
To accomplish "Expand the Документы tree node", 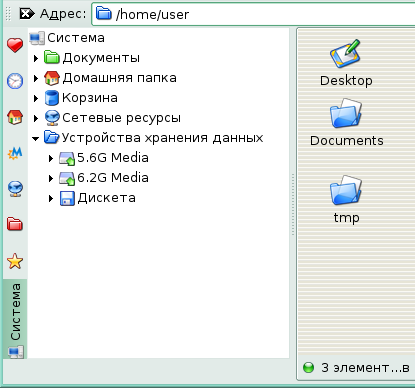I will pyautogui.click(x=36, y=58).
